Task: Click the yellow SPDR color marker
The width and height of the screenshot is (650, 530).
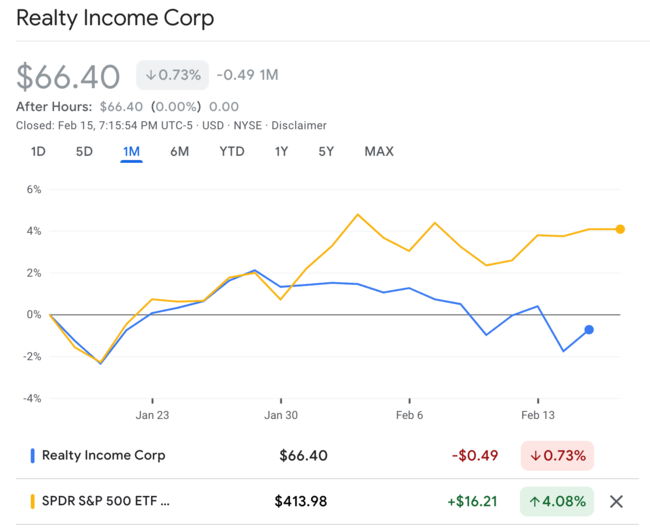Action: [x=33, y=501]
